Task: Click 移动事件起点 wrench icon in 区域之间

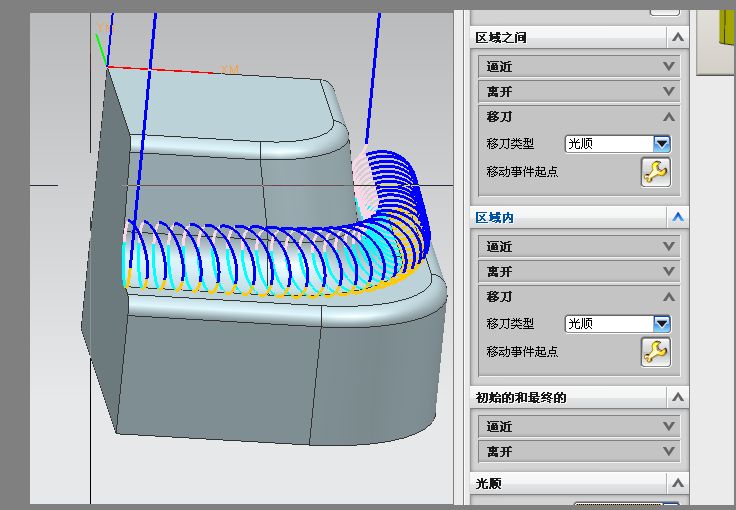Action: (x=655, y=172)
